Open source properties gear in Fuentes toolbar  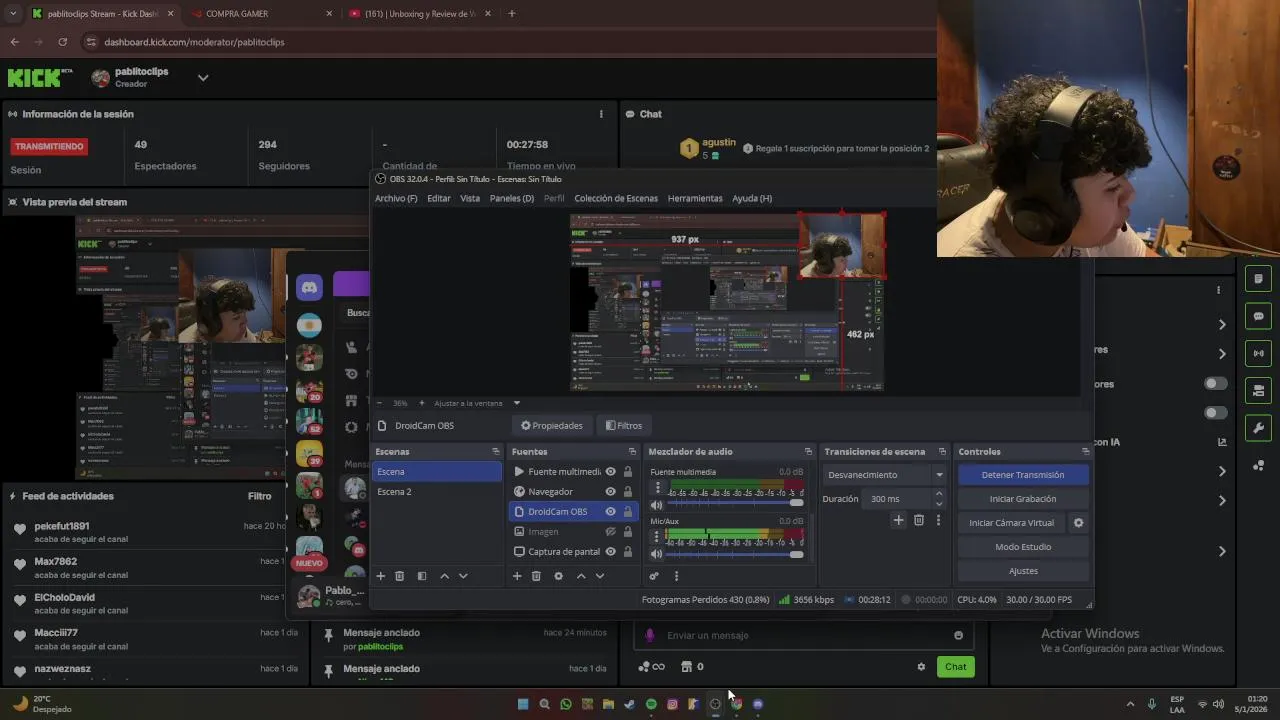(559, 576)
